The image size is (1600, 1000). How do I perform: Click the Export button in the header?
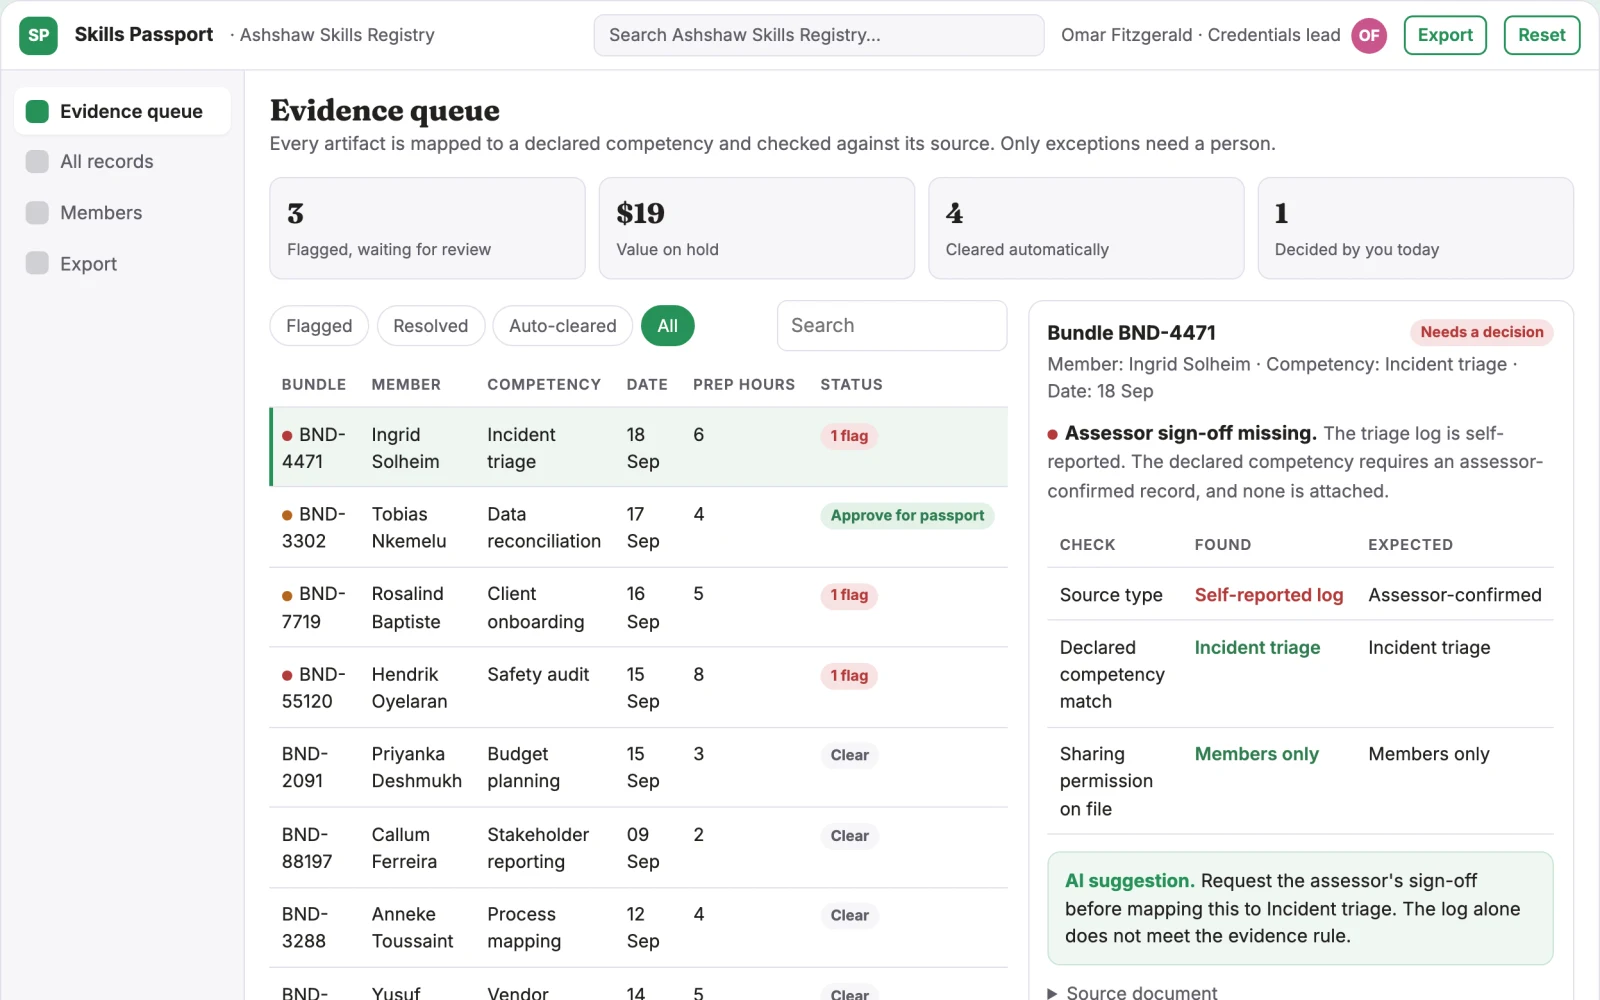click(x=1445, y=35)
